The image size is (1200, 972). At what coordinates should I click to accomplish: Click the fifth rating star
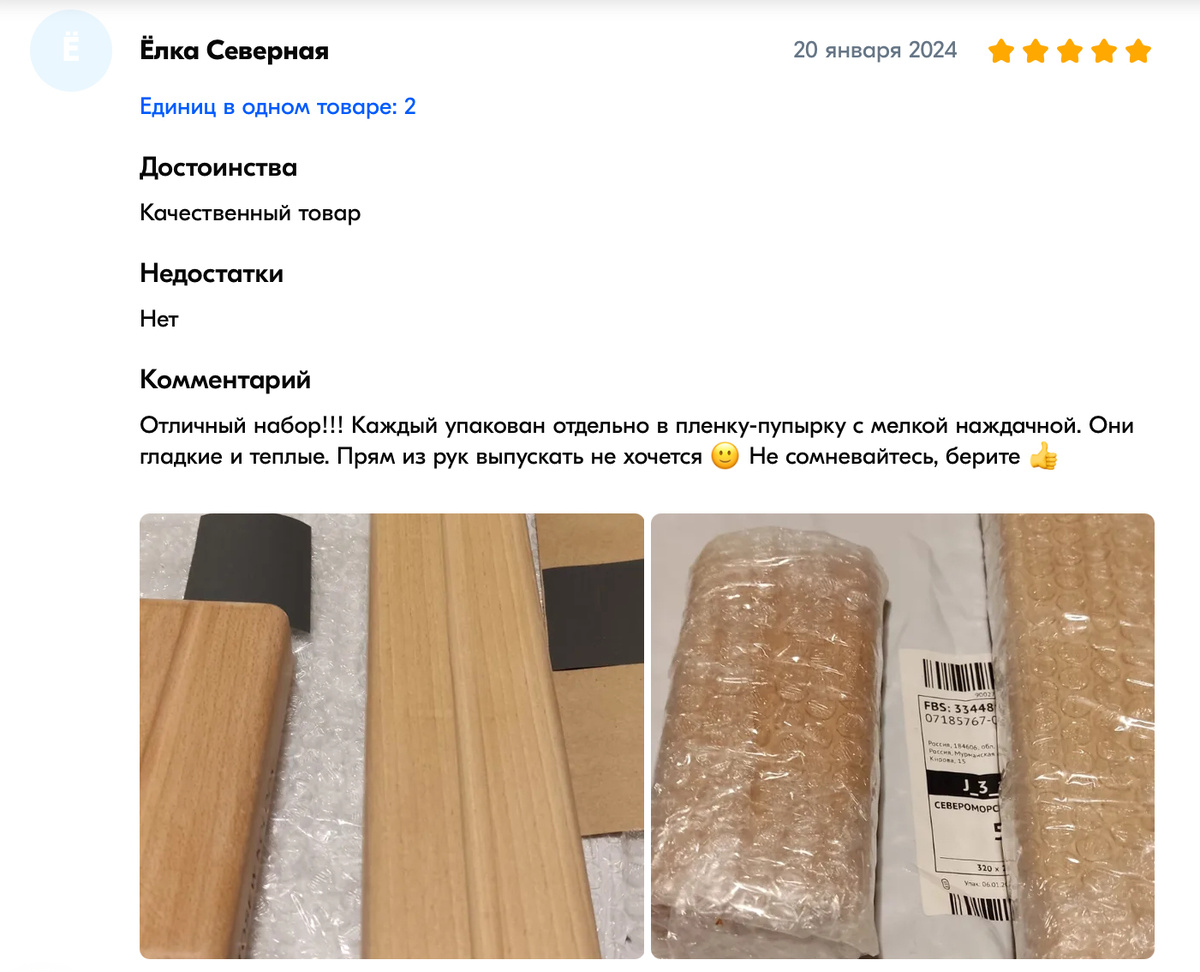pos(1139,51)
